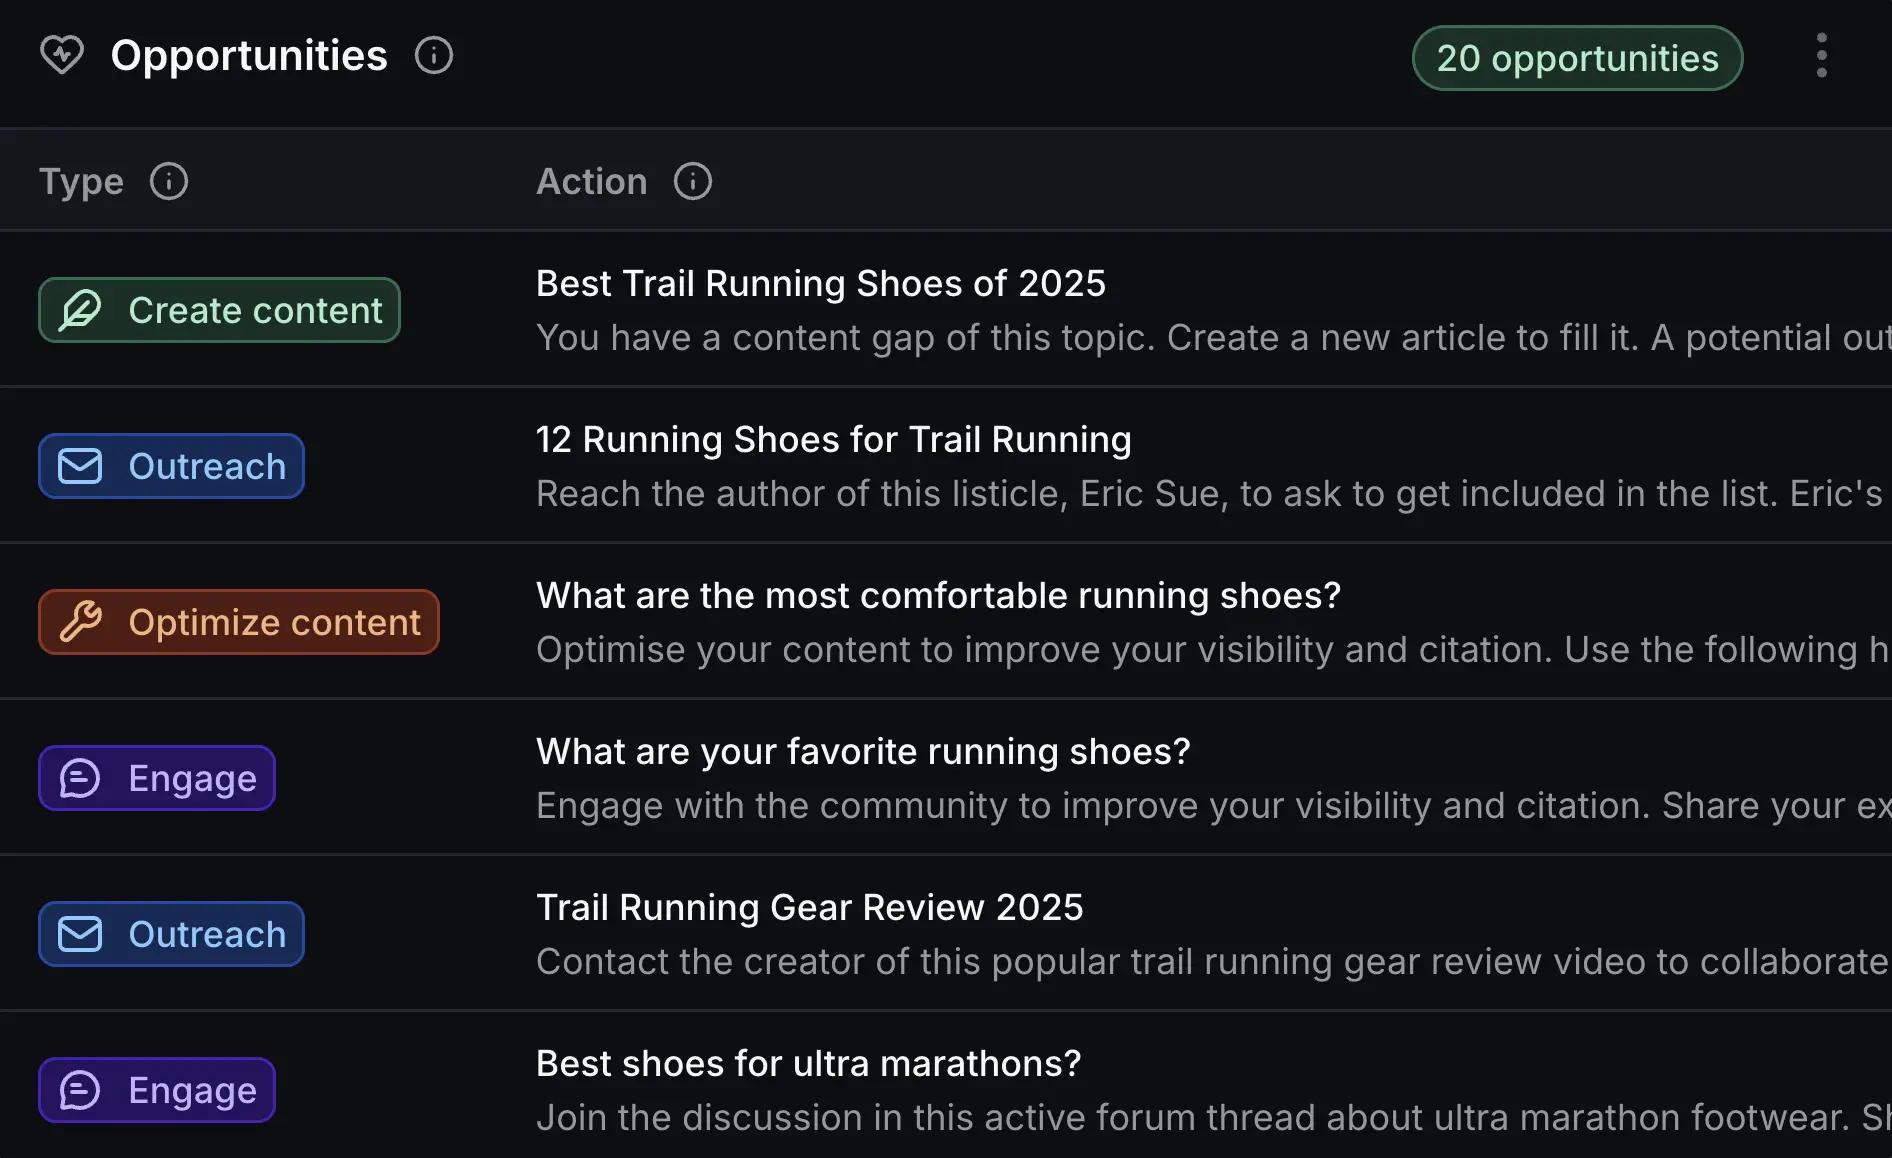Click the envelope icon in first Outreach tag
1892x1158 pixels.
click(80, 466)
